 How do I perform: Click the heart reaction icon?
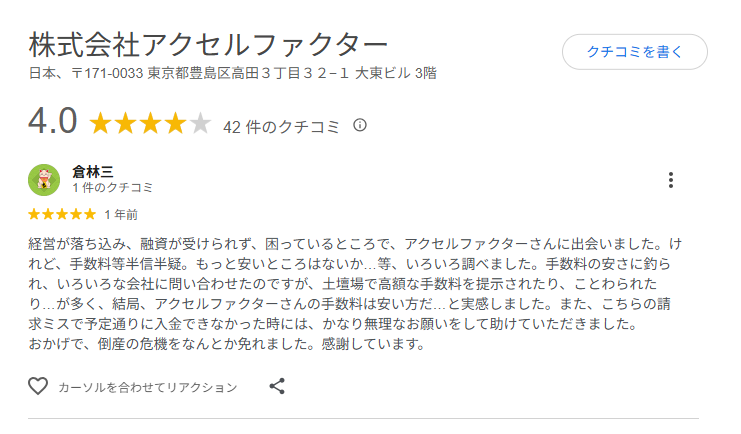(38, 386)
